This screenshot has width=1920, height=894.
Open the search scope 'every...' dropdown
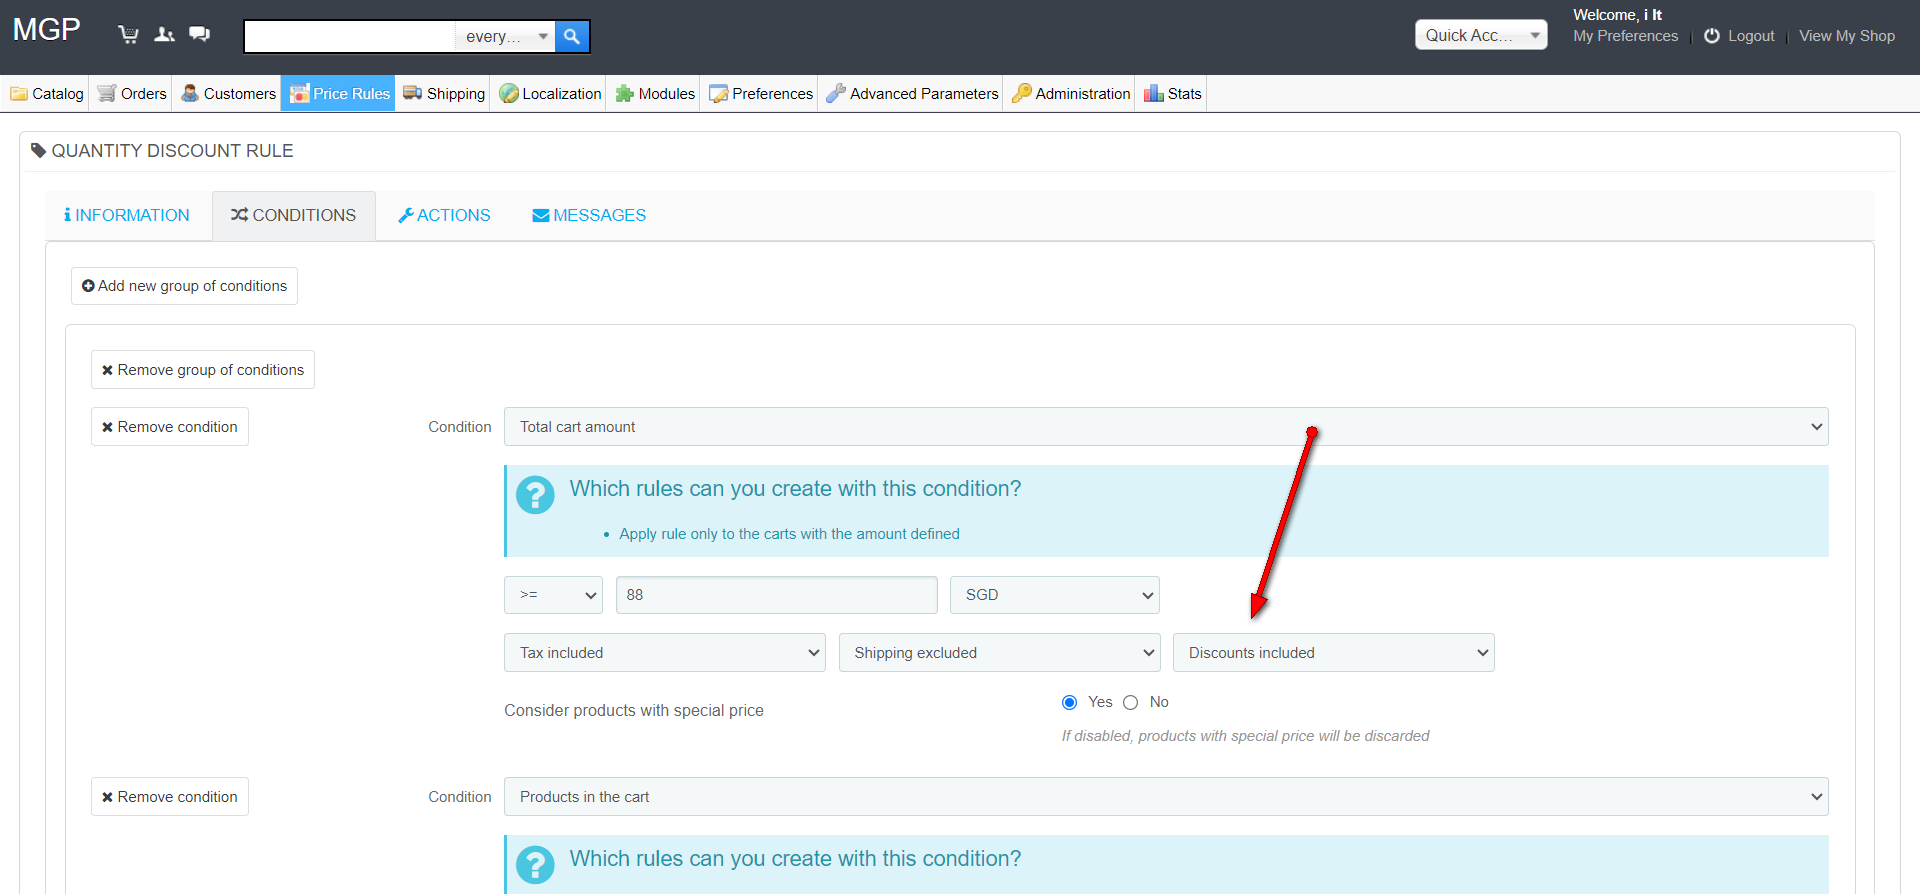(506, 36)
